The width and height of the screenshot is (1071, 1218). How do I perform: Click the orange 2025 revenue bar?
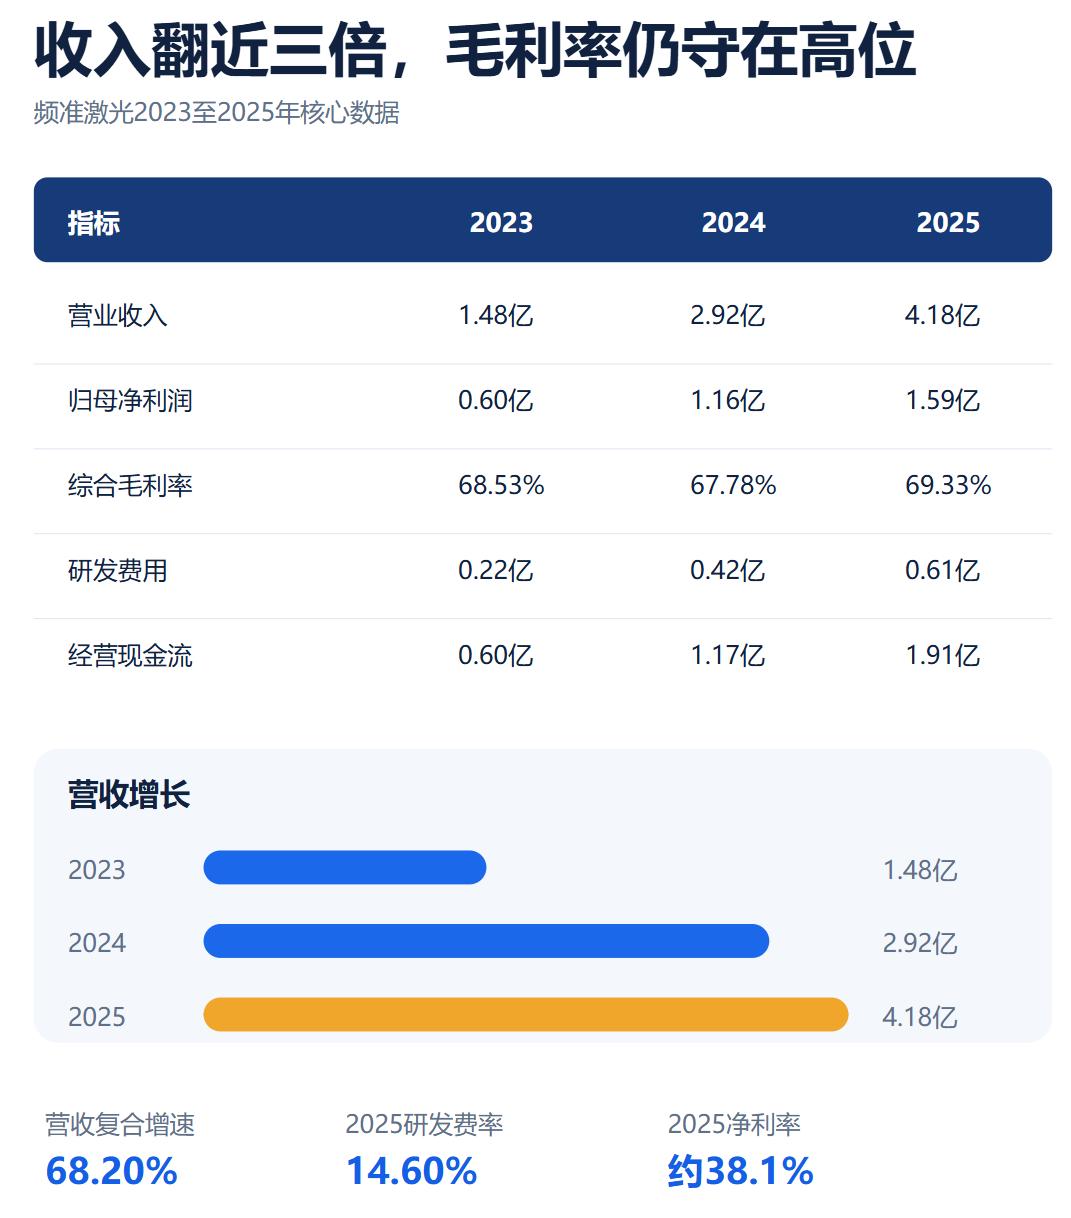pyautogui.click(x=526, y=1014)
